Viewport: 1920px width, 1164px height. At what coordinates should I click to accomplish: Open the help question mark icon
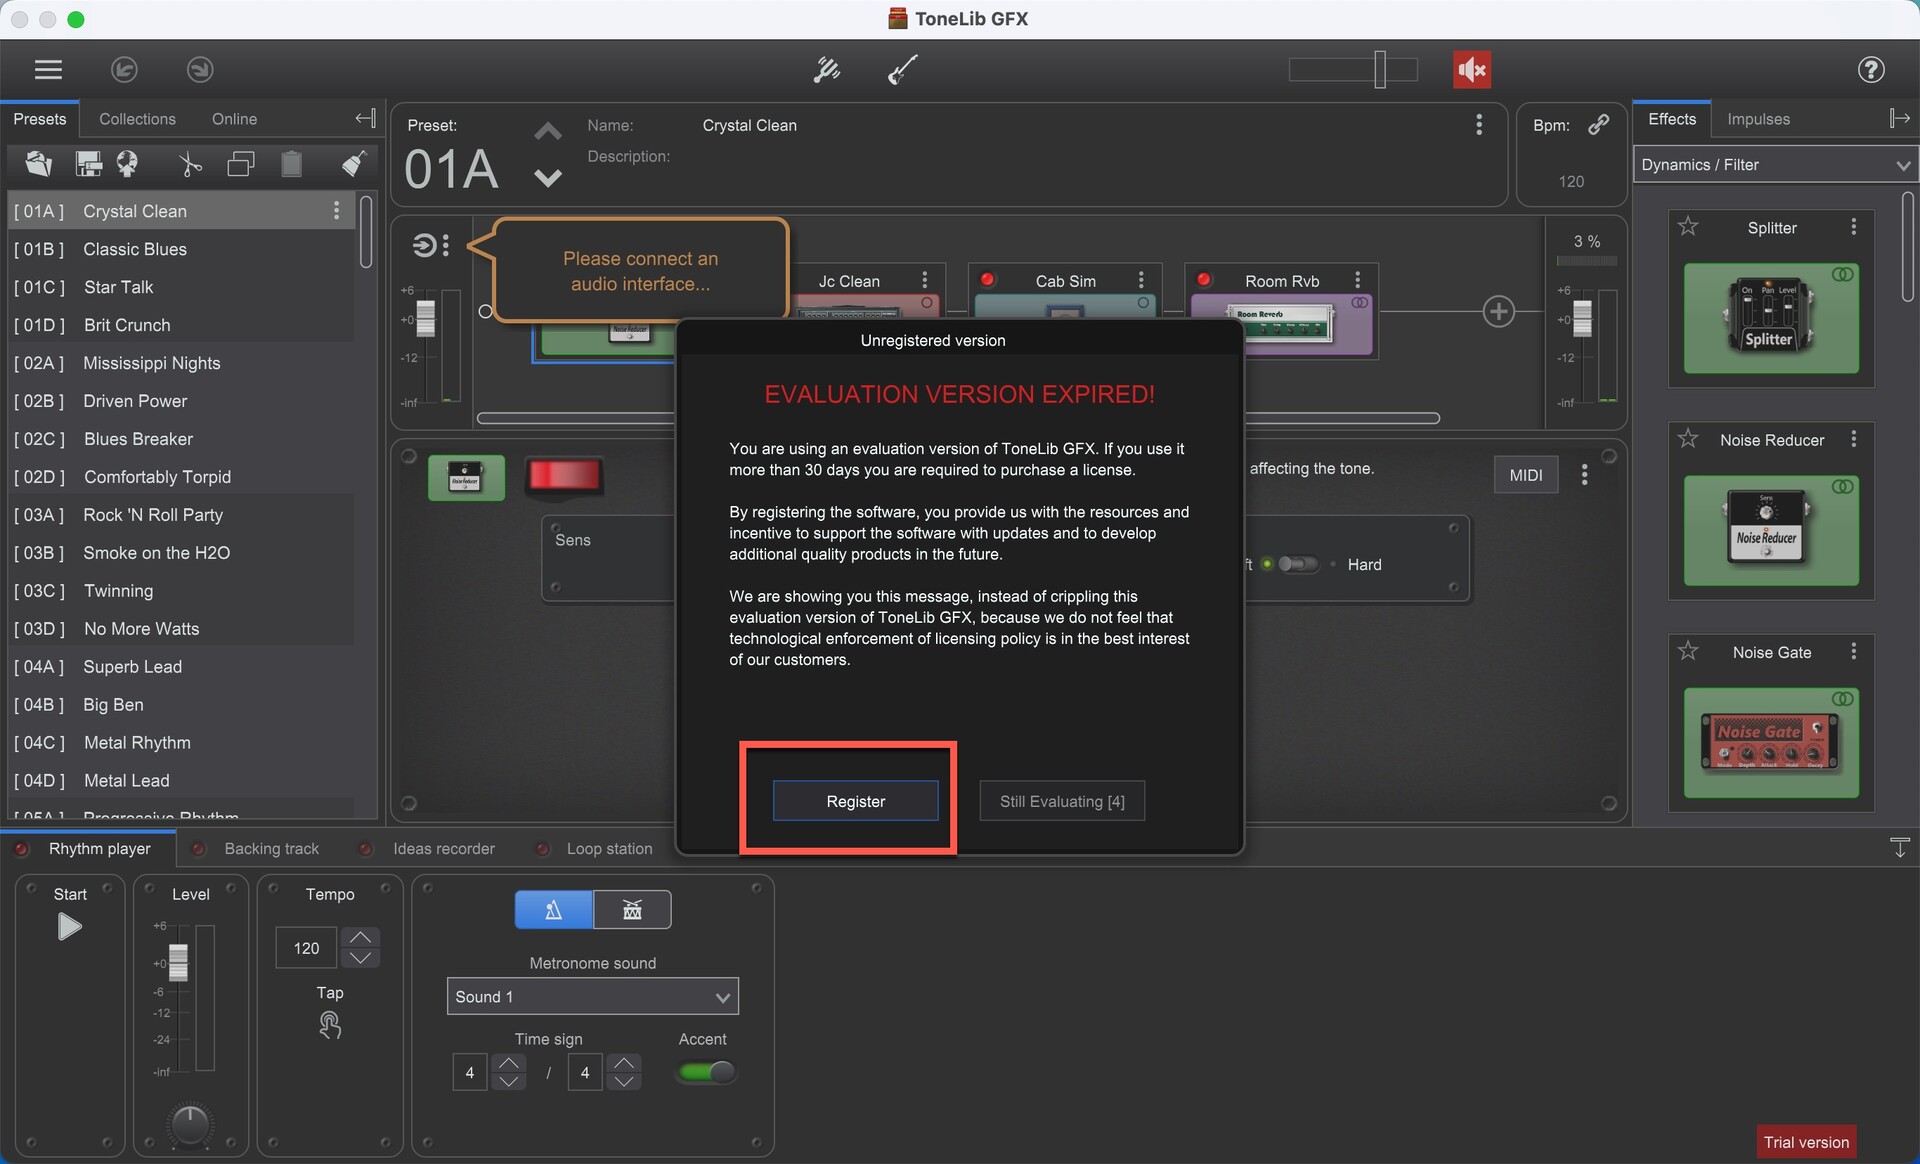[1871, 69]
